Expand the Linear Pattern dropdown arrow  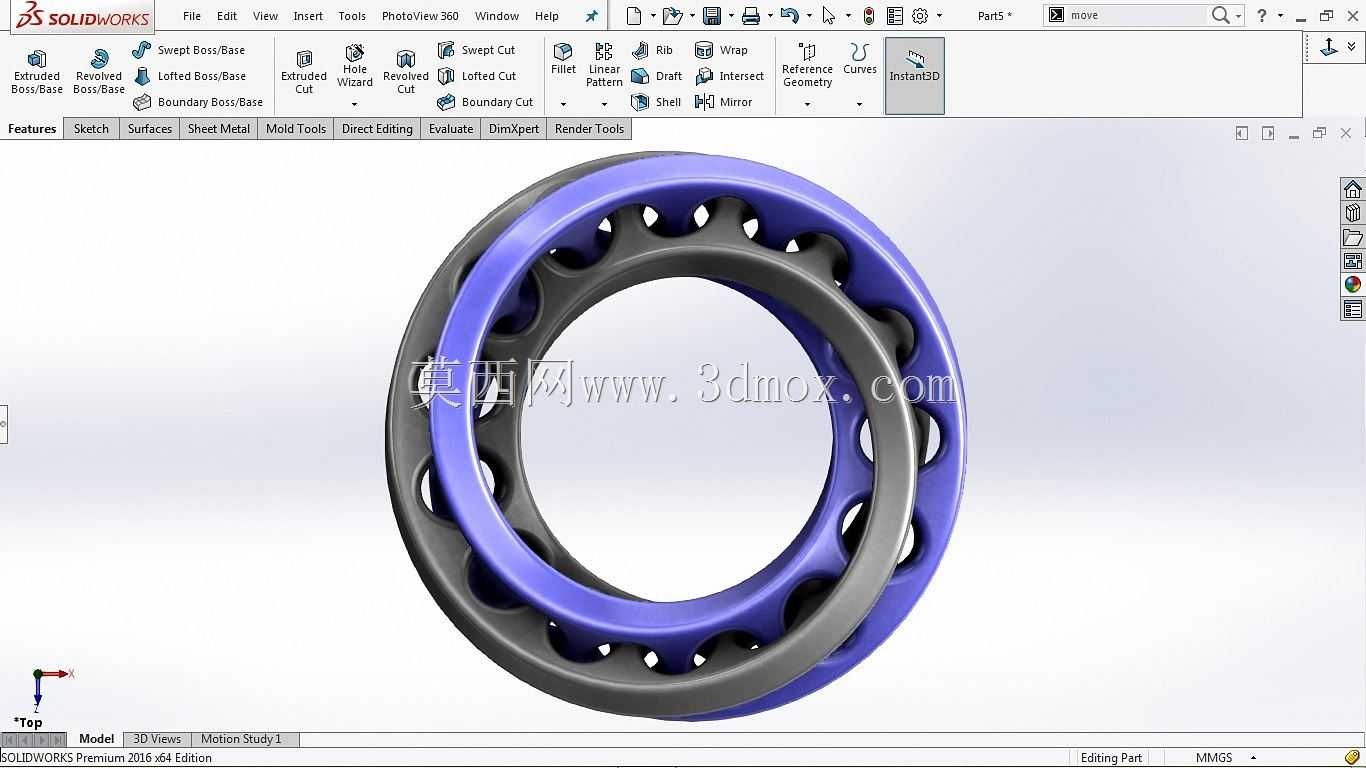click(x=604, y=104)
